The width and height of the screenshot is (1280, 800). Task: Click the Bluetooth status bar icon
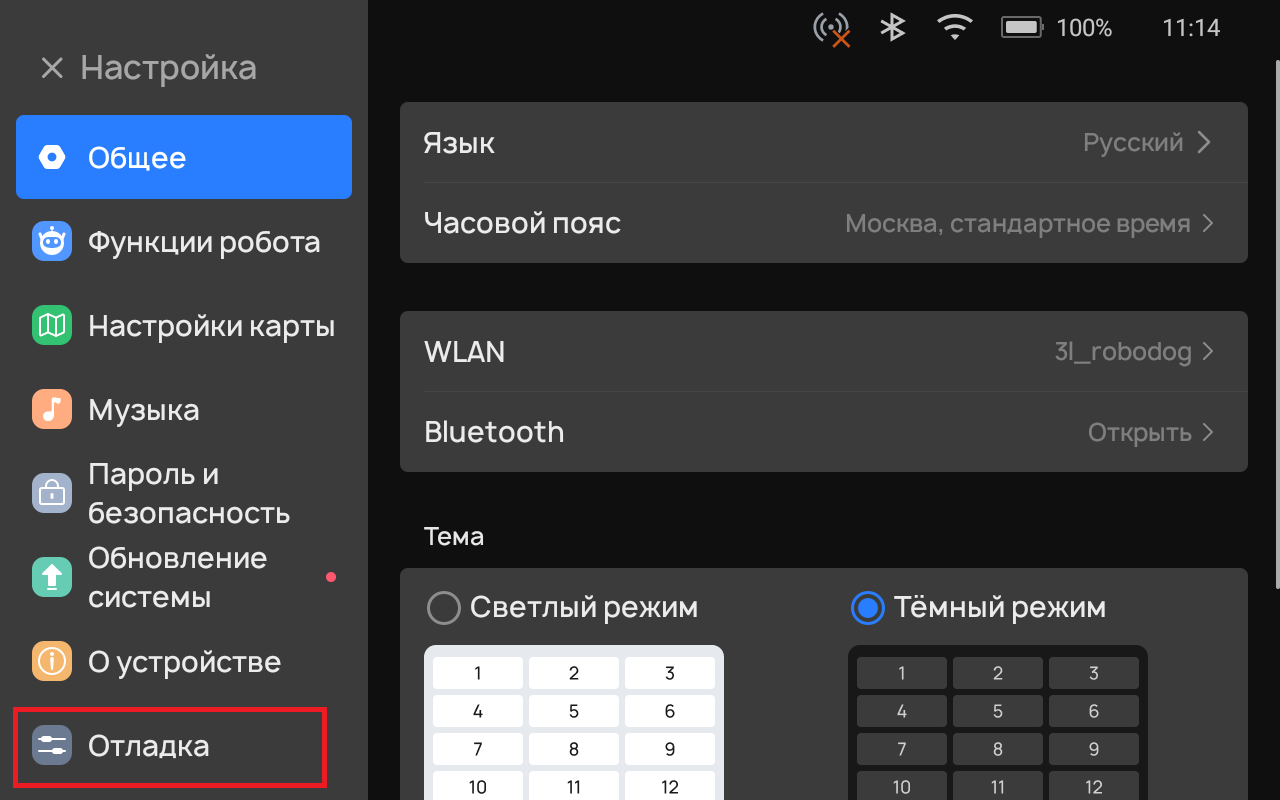pos(892,28)
